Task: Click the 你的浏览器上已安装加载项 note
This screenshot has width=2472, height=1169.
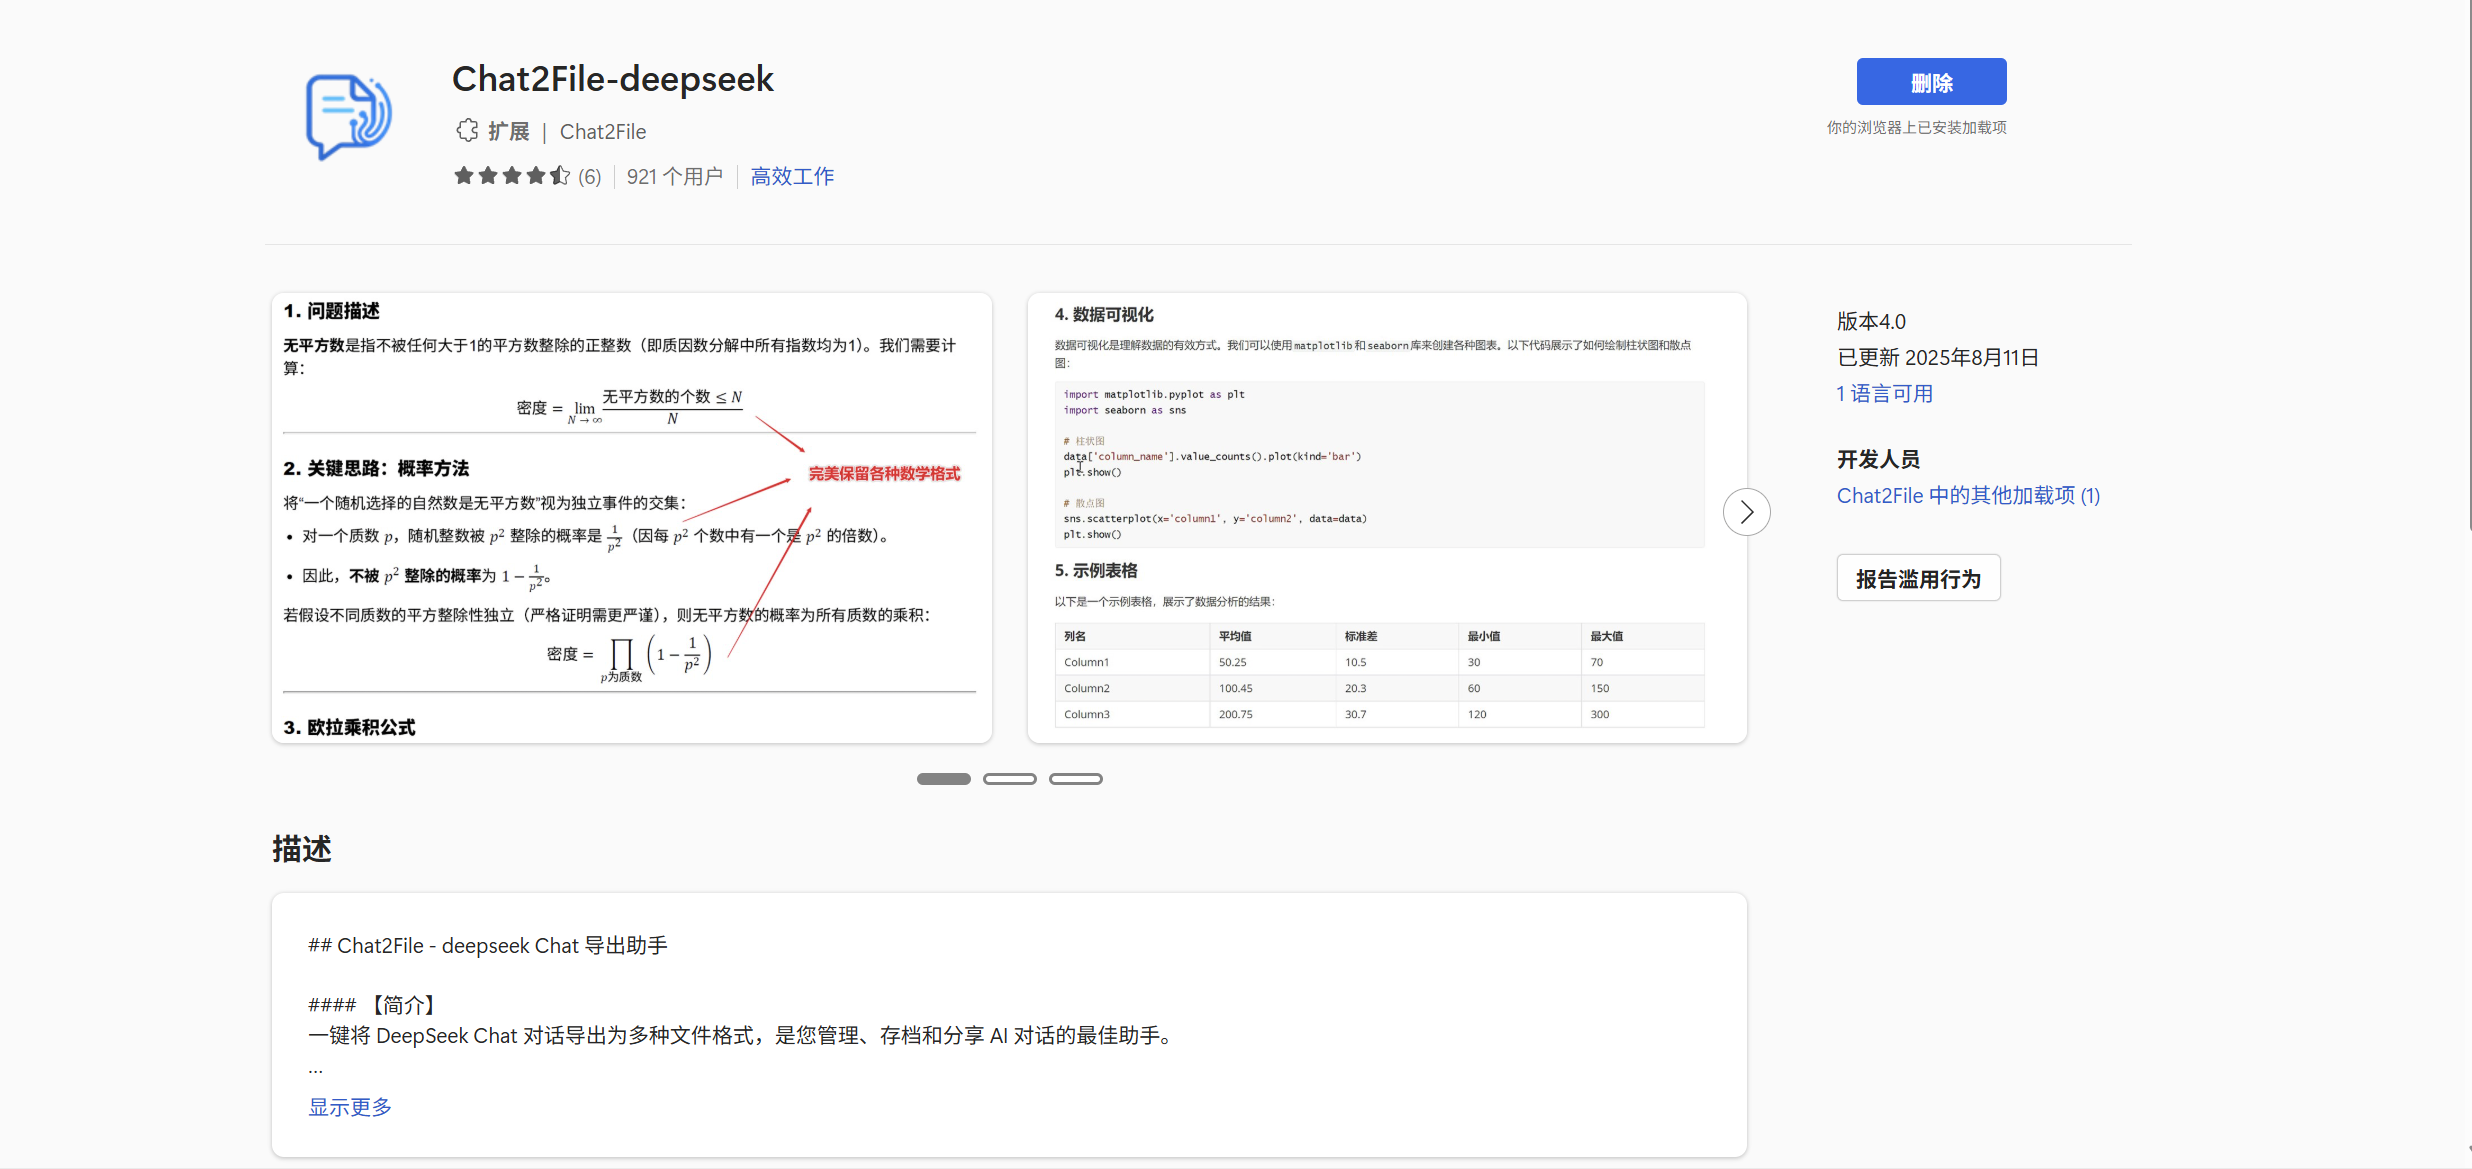Action: pyautogui.click(x=1917, y=128)
